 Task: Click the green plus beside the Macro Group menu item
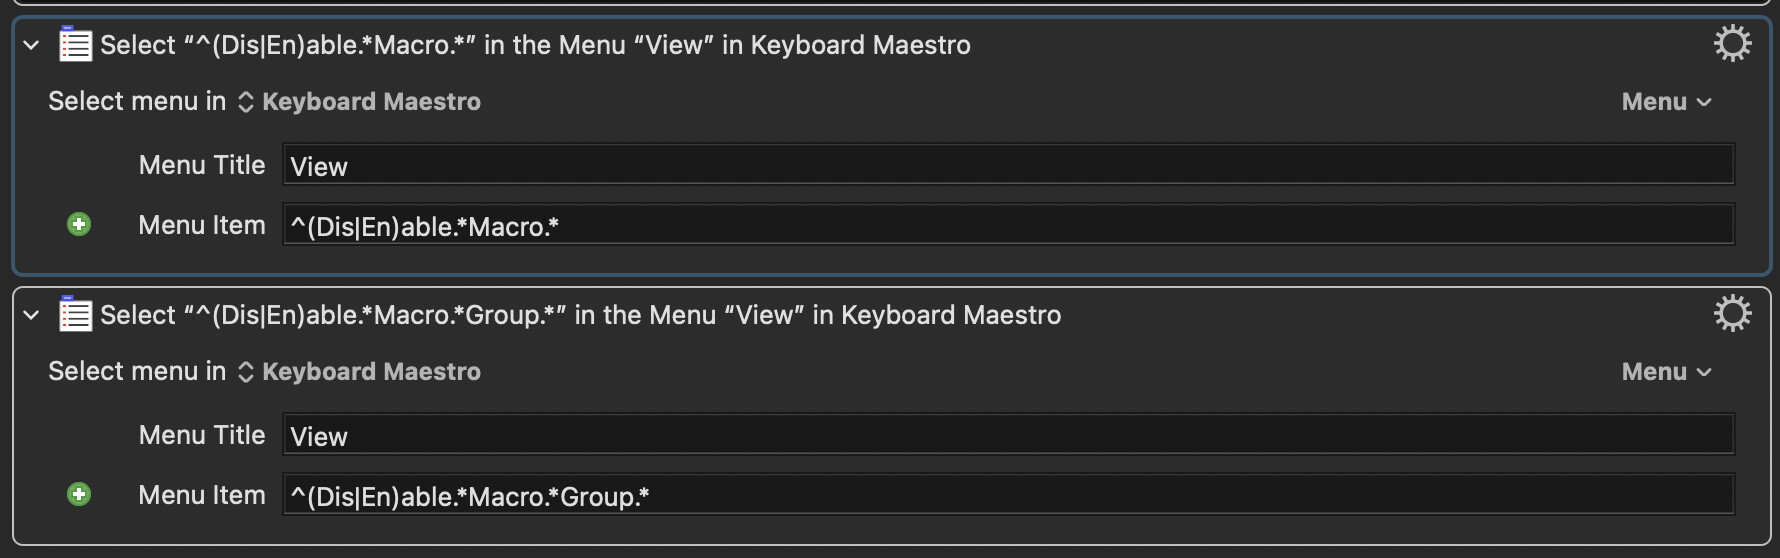point(79,495)
